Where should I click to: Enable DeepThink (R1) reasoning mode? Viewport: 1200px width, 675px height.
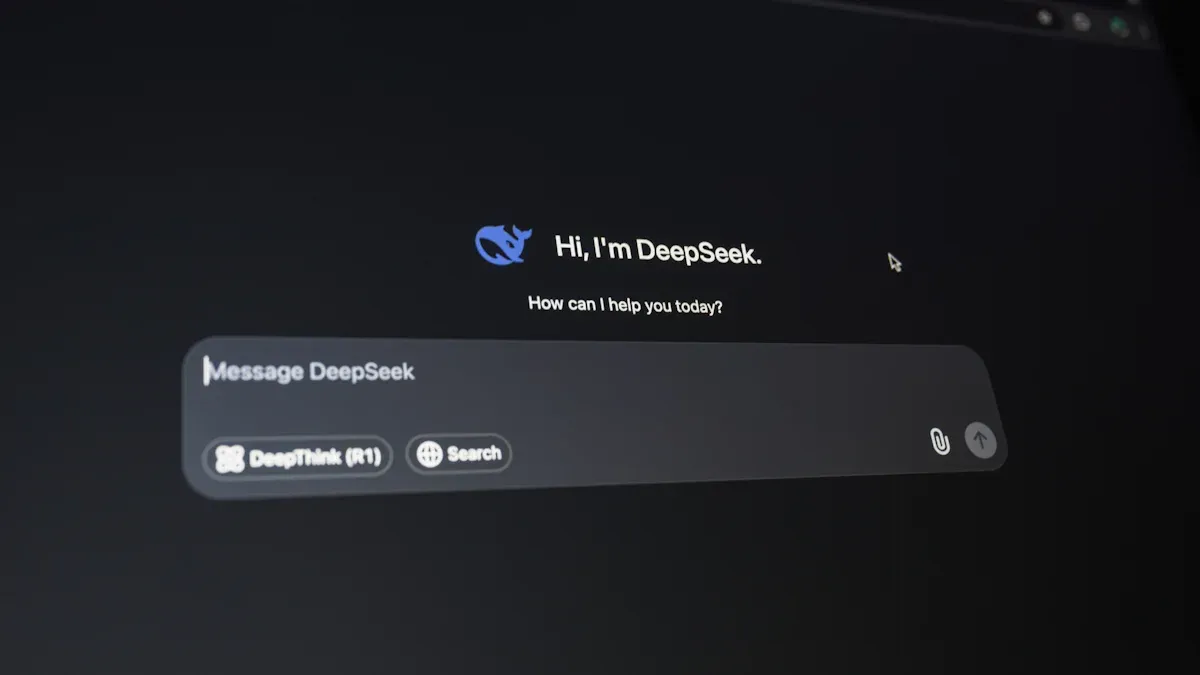coord(297,458)
